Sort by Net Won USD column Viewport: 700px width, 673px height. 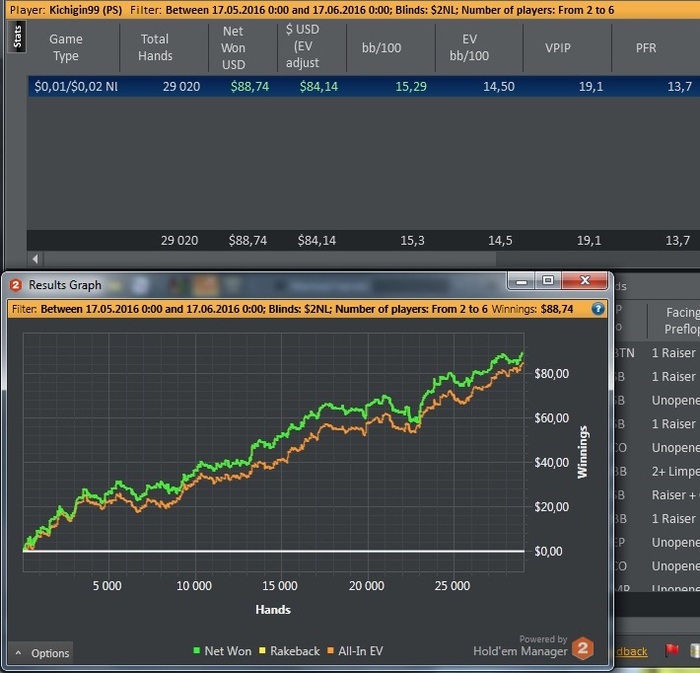click(x=233, y=47)
